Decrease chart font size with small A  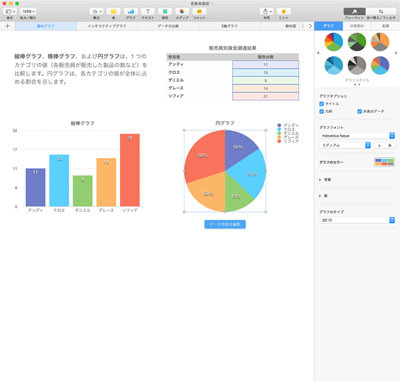pos(379,145)
